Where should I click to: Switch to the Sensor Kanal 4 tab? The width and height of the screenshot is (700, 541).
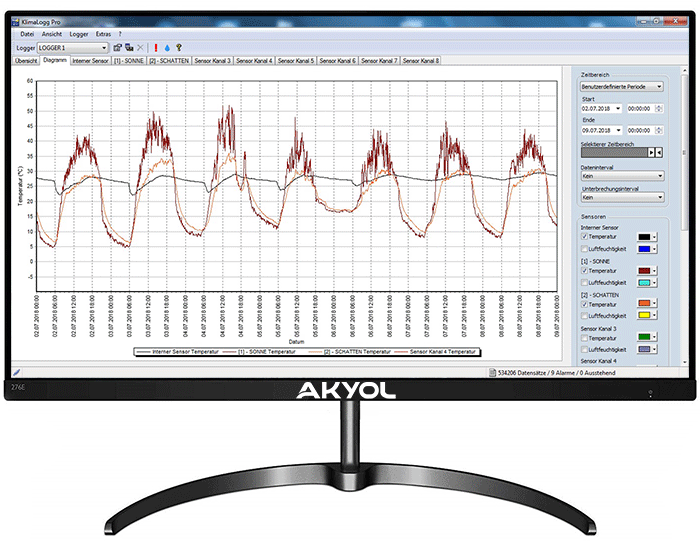[x=254, y=61]
